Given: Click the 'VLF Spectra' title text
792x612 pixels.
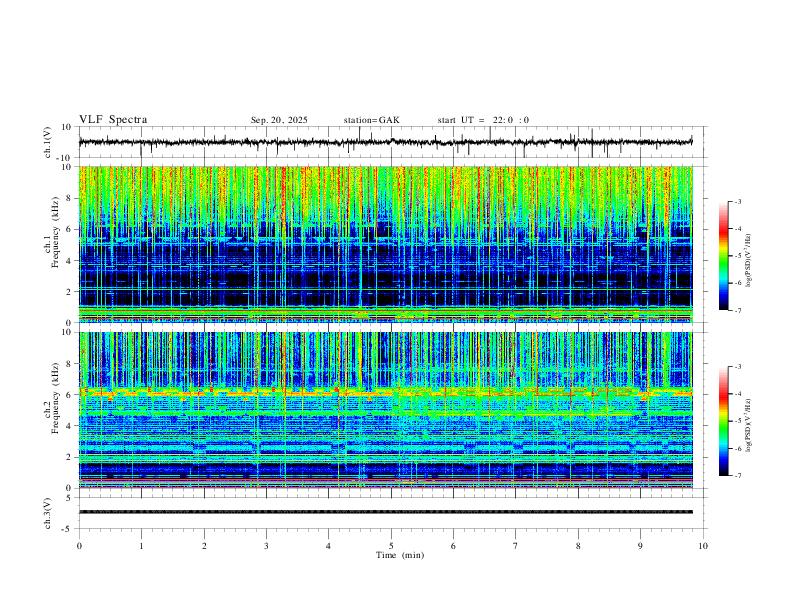Looking at the screenshot, I should 113,120.
